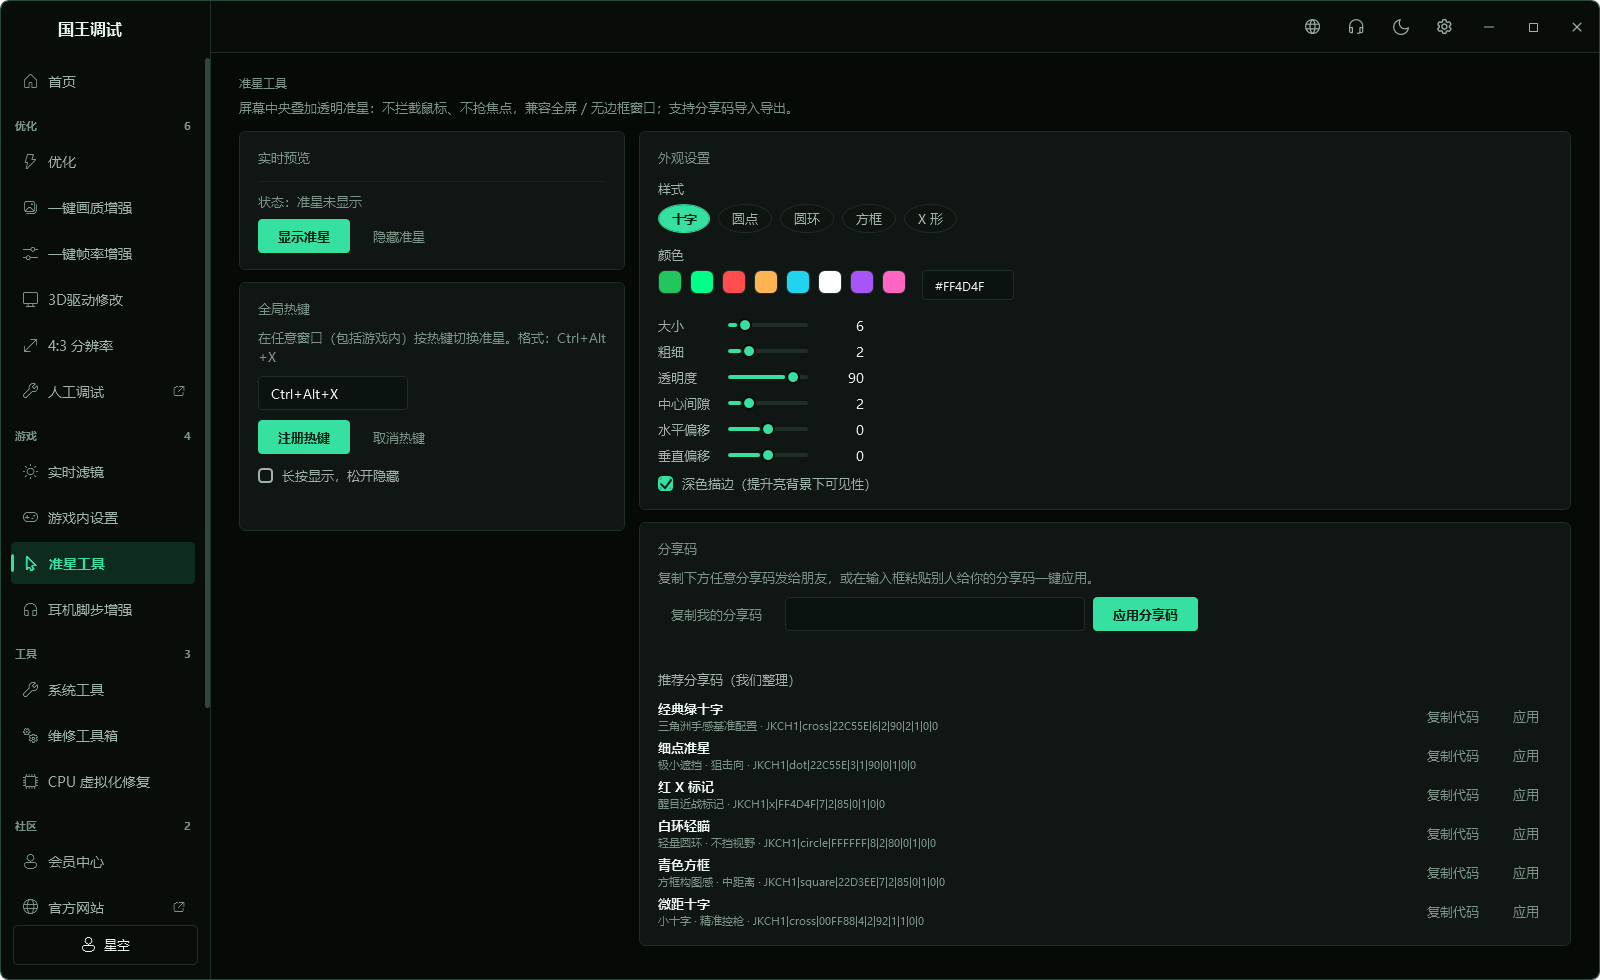The width and height of the screenshot is (1600, 980).
Task: Select X 形 crosshair style
Action: tap(930, 219)
